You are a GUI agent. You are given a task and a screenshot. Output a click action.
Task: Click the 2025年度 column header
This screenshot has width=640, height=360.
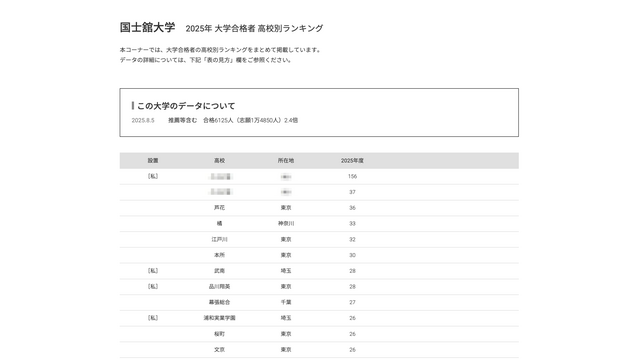click(352, 161)
